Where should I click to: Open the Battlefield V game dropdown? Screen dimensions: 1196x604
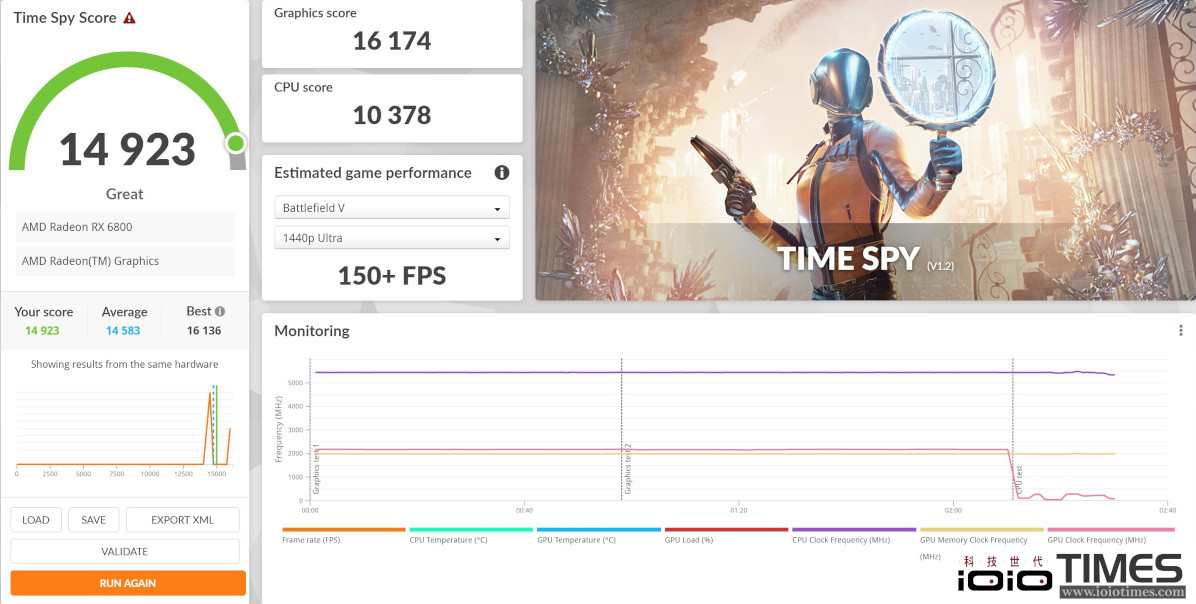click(x=392, y=207)
